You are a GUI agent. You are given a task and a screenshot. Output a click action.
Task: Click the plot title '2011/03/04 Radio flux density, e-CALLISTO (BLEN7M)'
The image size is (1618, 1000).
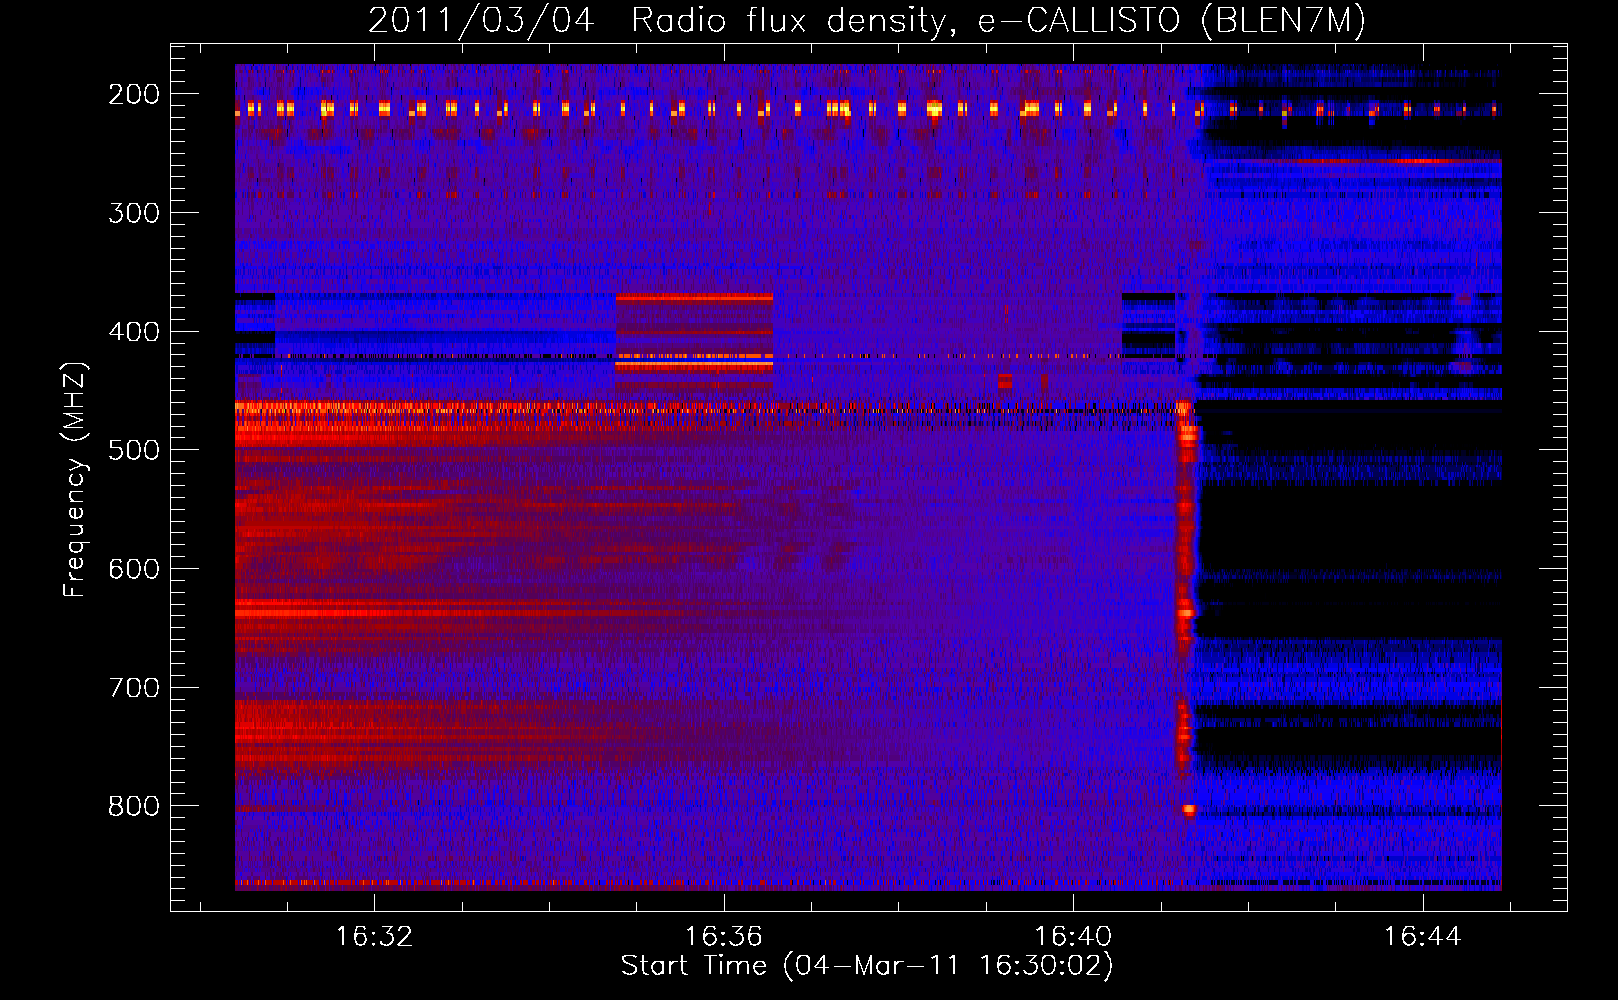867,21
